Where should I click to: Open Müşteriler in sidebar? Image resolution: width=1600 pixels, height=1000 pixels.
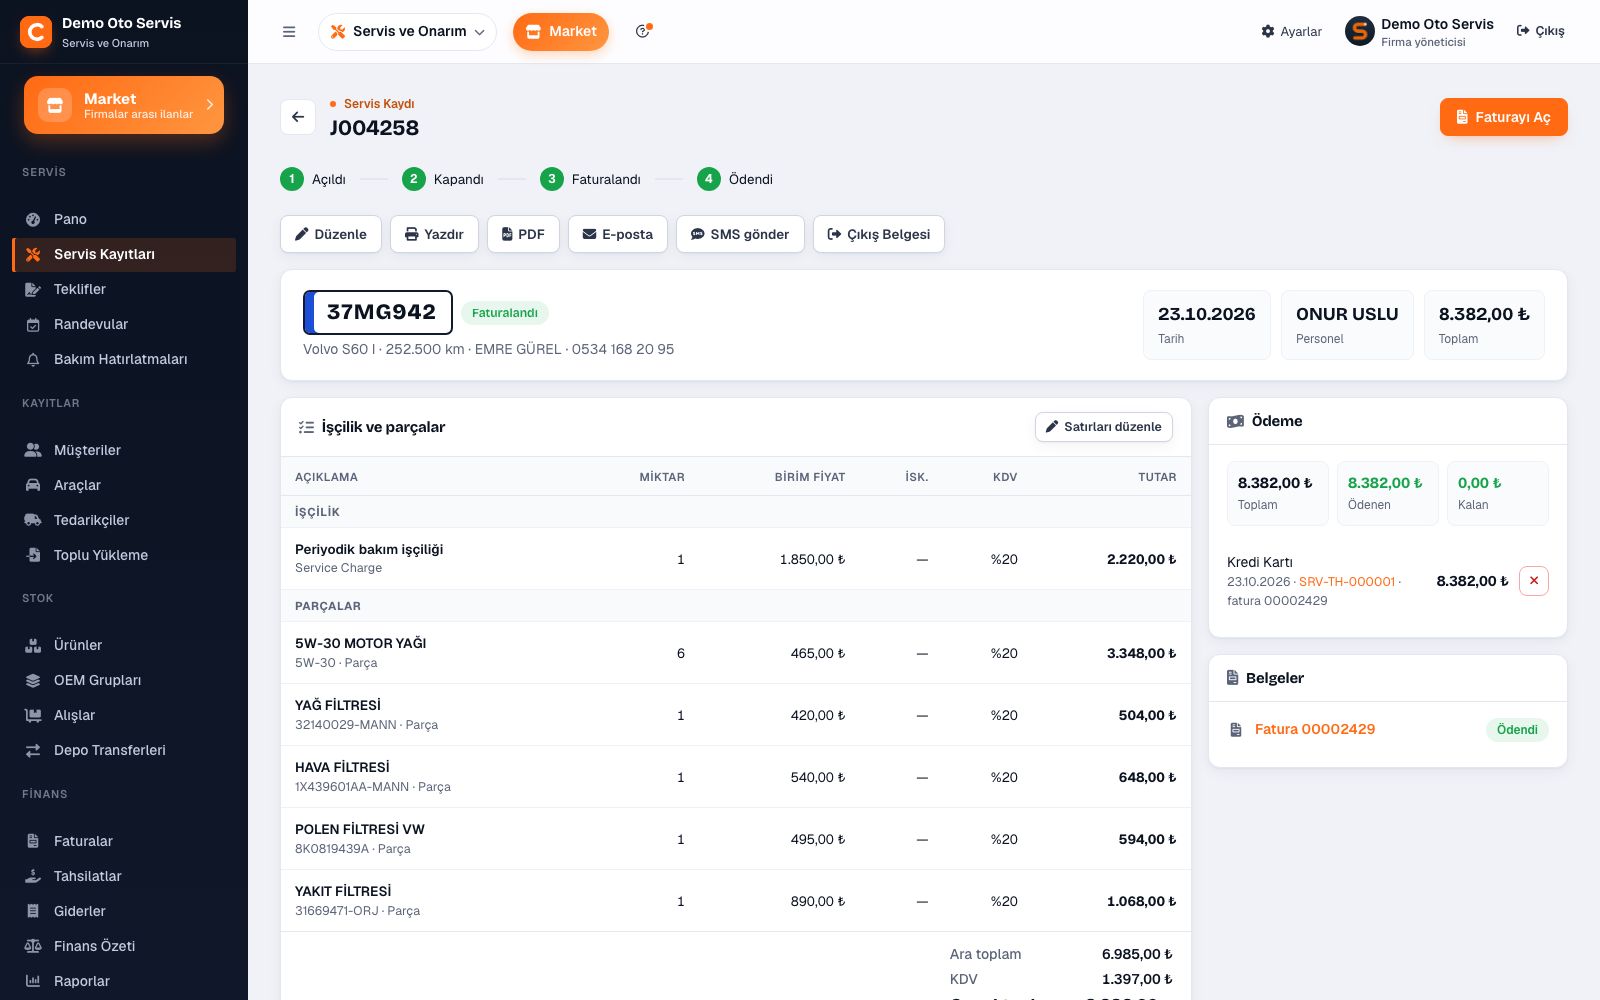(124, 450)
